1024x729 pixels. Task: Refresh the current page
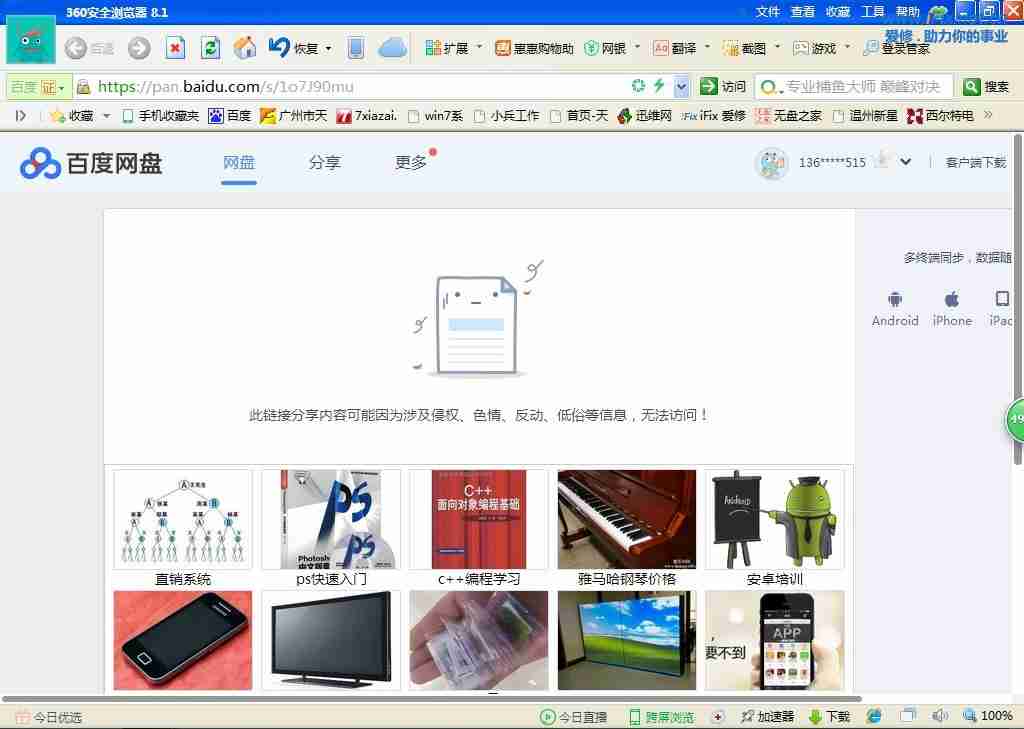[210, 47]
